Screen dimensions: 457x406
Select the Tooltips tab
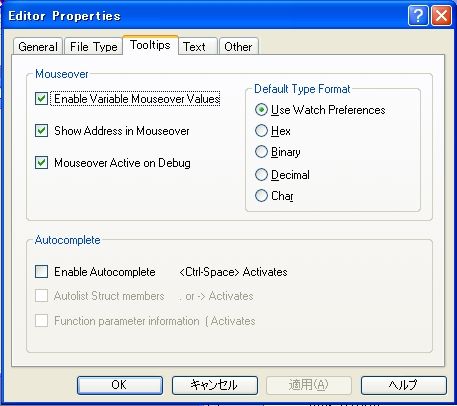150,45
